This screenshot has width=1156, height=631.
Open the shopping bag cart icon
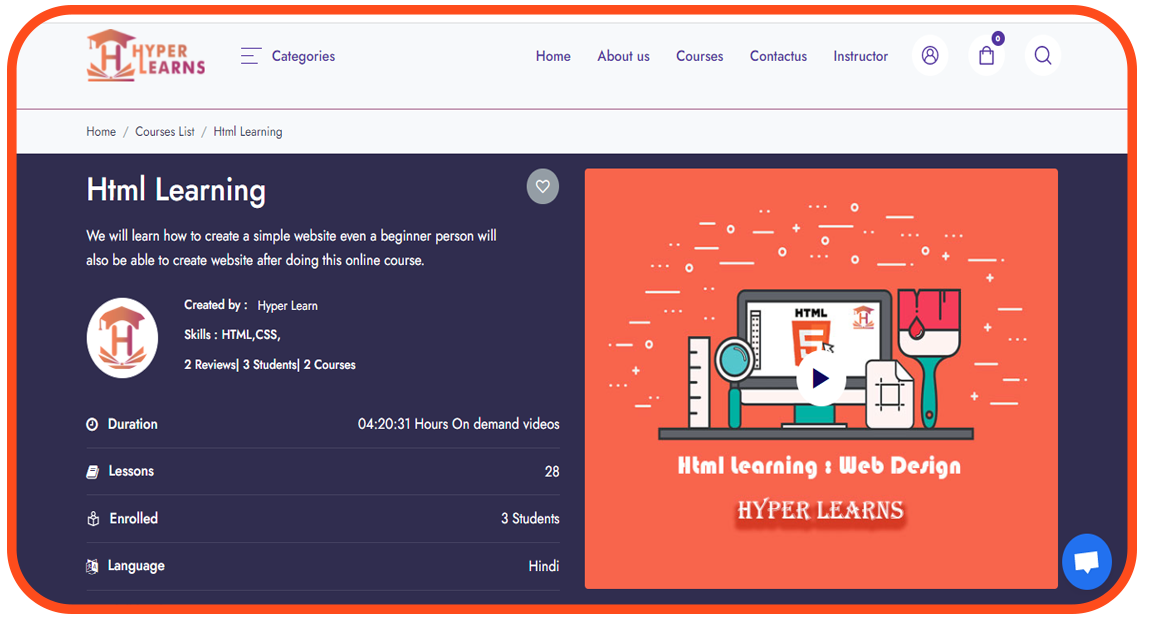(987, 56)
